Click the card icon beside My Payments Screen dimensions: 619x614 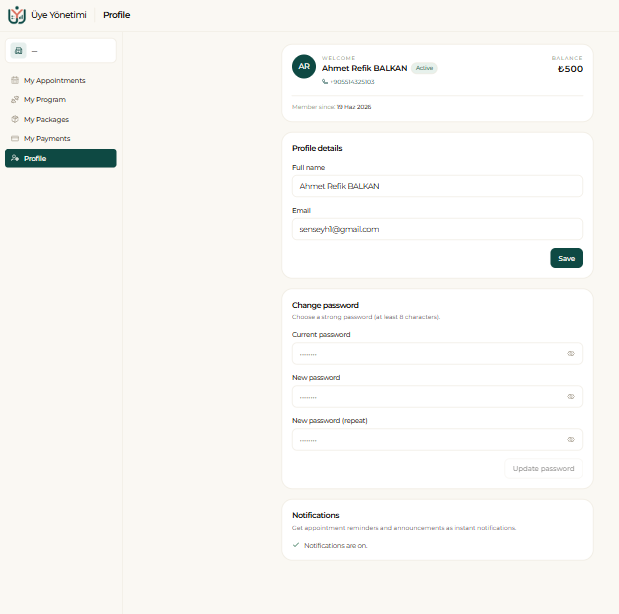point(15,139)
